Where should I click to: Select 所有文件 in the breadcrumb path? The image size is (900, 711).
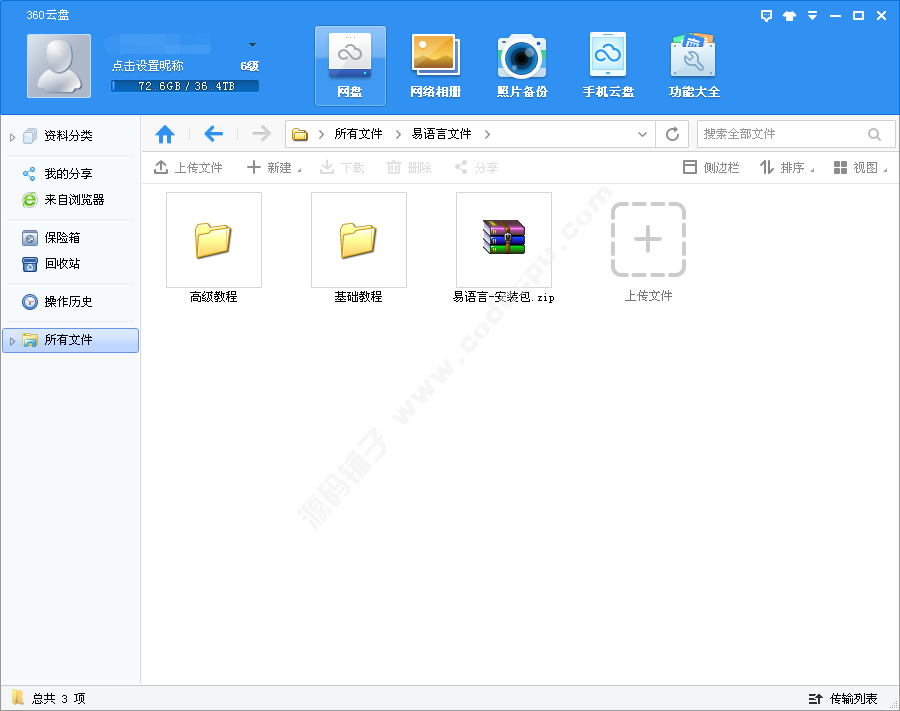coord(358,134)
